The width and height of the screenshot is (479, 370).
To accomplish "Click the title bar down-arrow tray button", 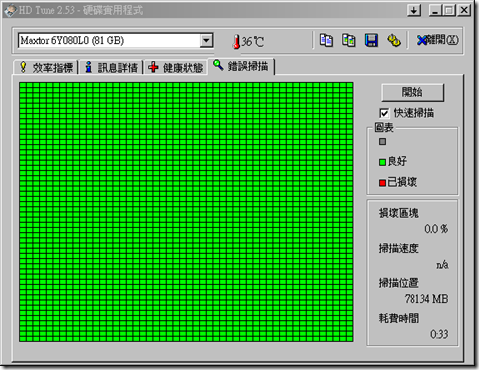I will [x=414, y=11].
